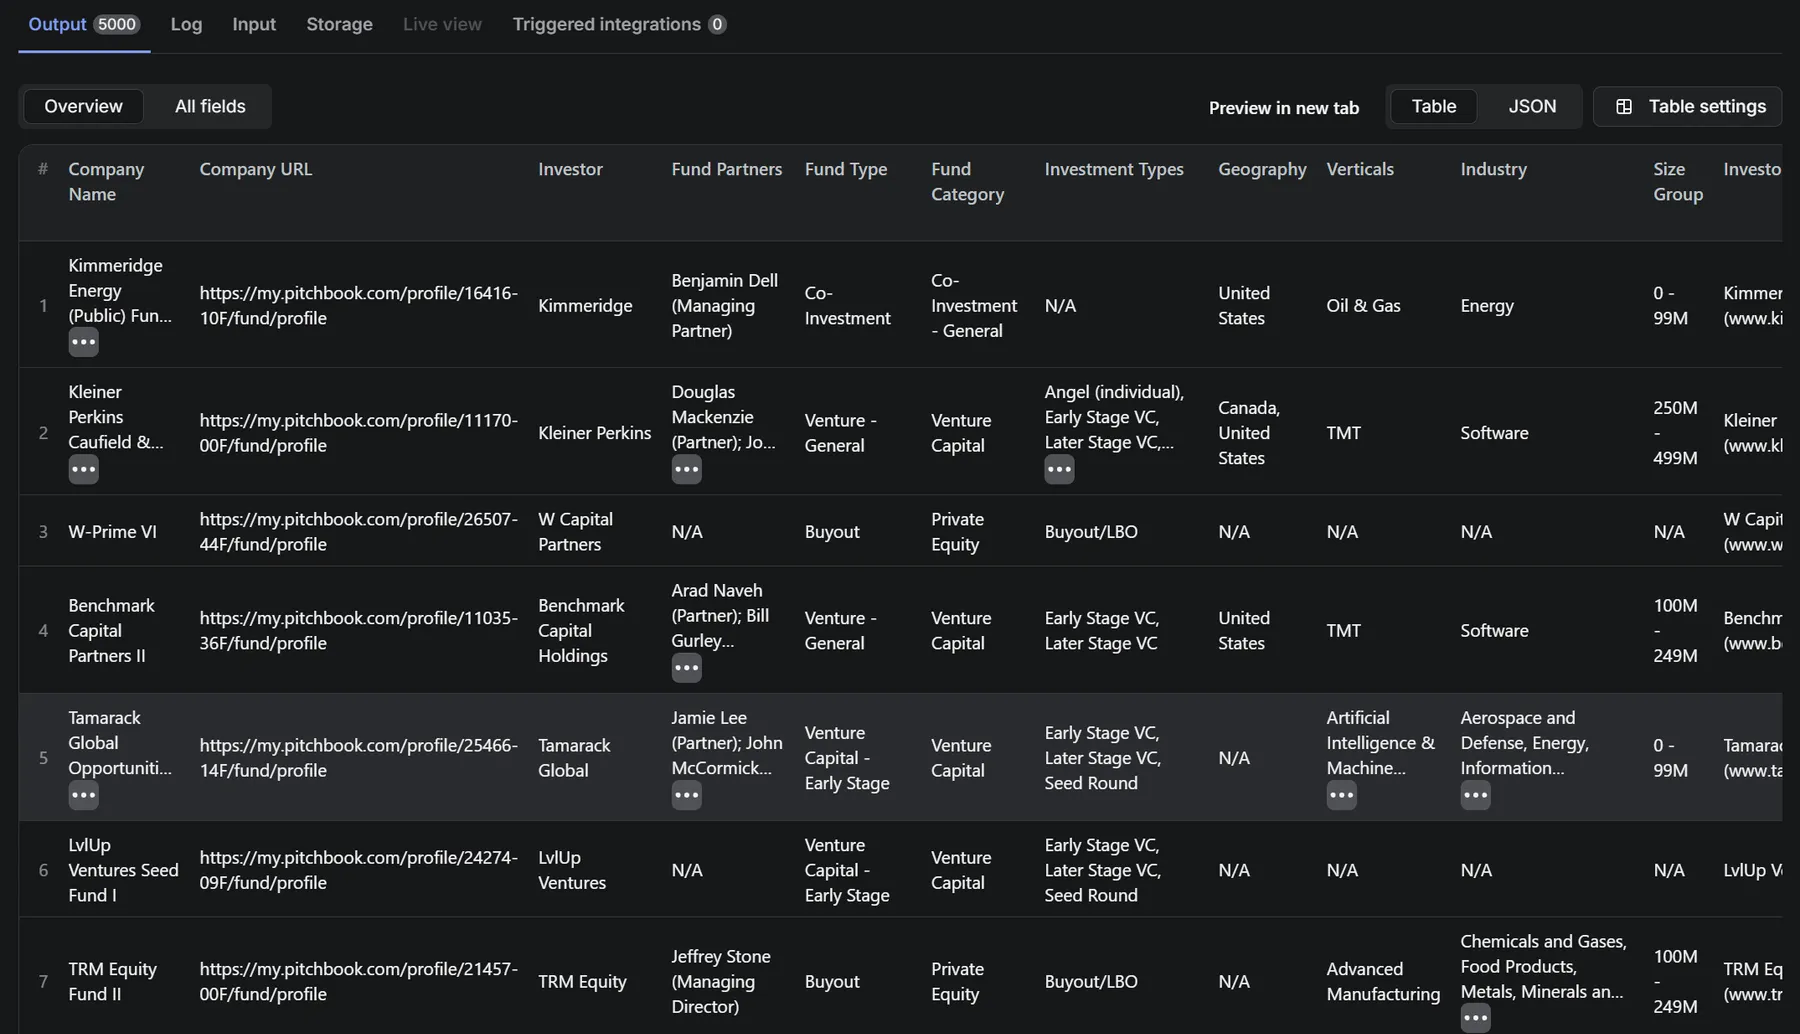The height and width of the screenshot is (1034, 1800).
Task: Expand Douglas Mackenzie fund partners cell
Action: click(x=686, y=469)
